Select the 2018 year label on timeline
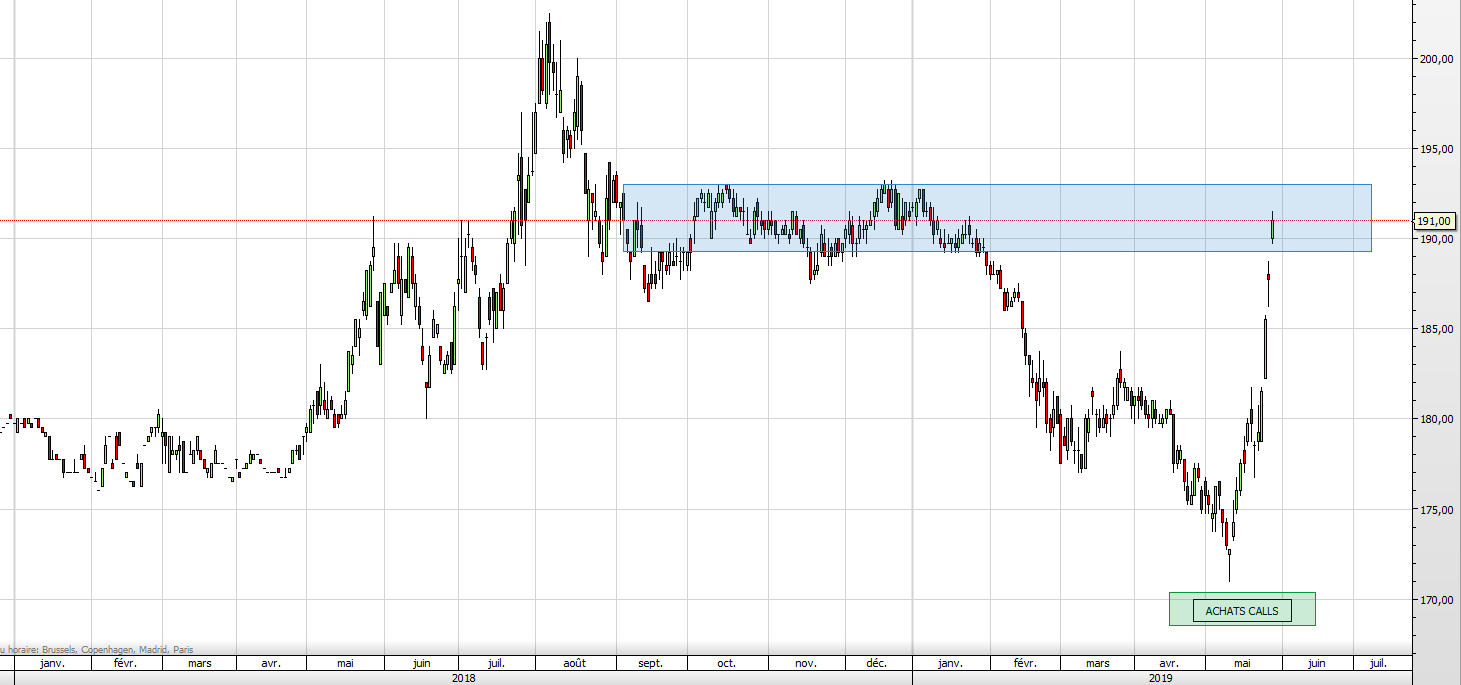 point(462,678)
